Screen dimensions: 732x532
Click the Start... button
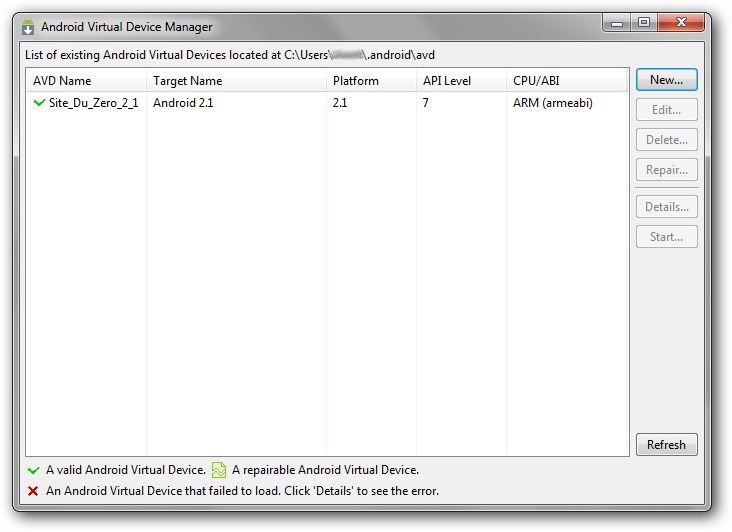pos(666,237)
